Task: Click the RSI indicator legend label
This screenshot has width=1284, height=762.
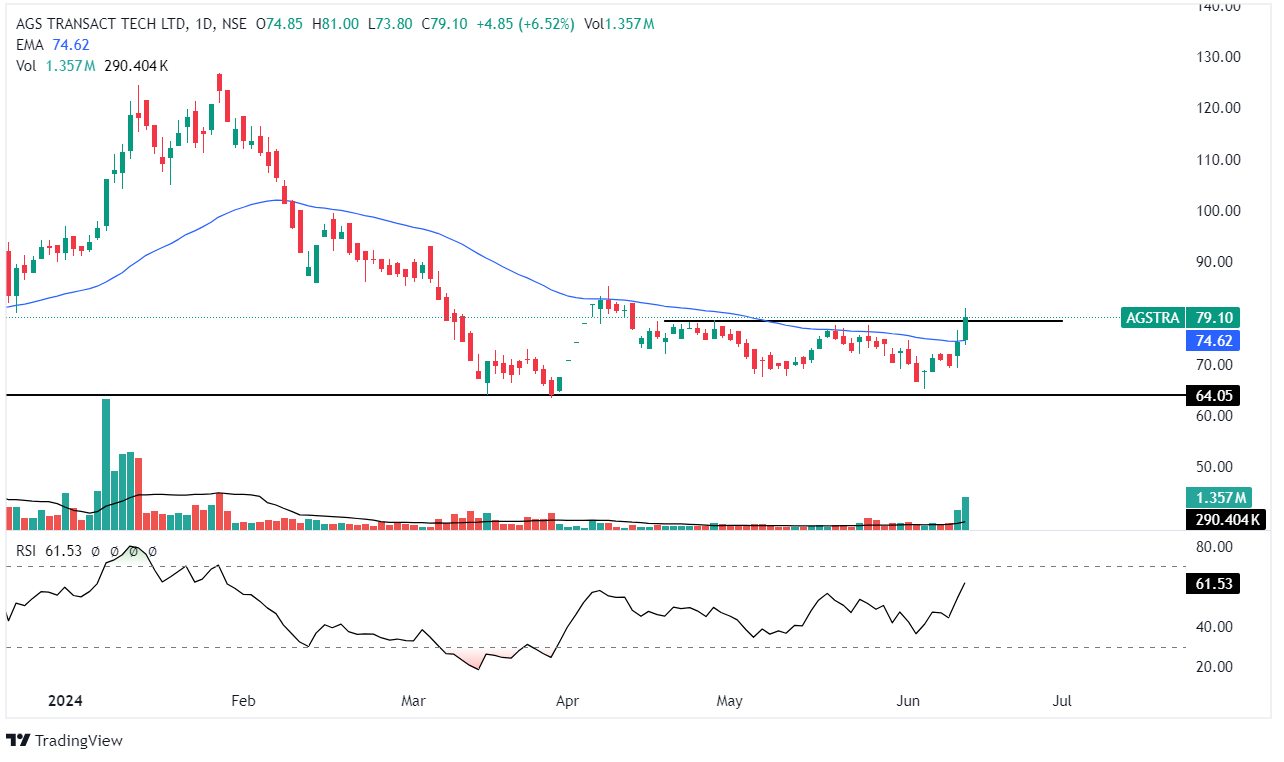Action: [x=29, y=550]
